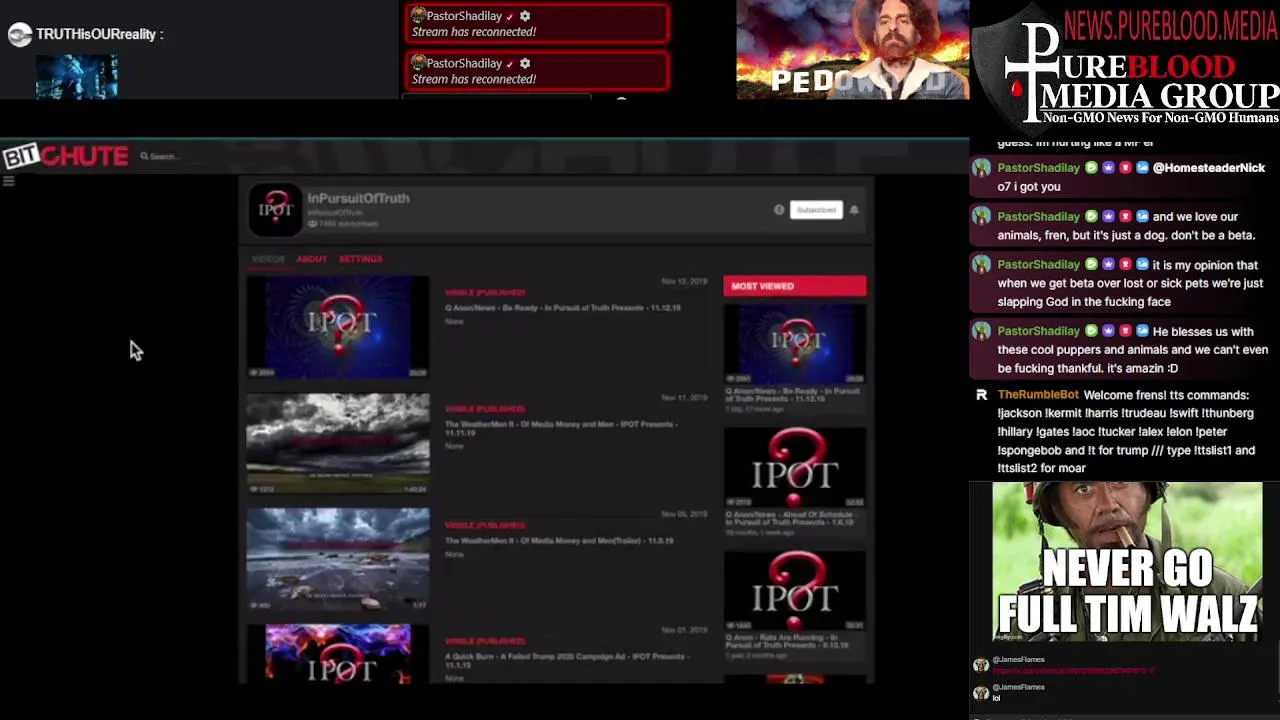1280x720 pixels.
Task: Open Most Viewed Ahead Of Schedule thumbnail
Action: pos(795,467)
